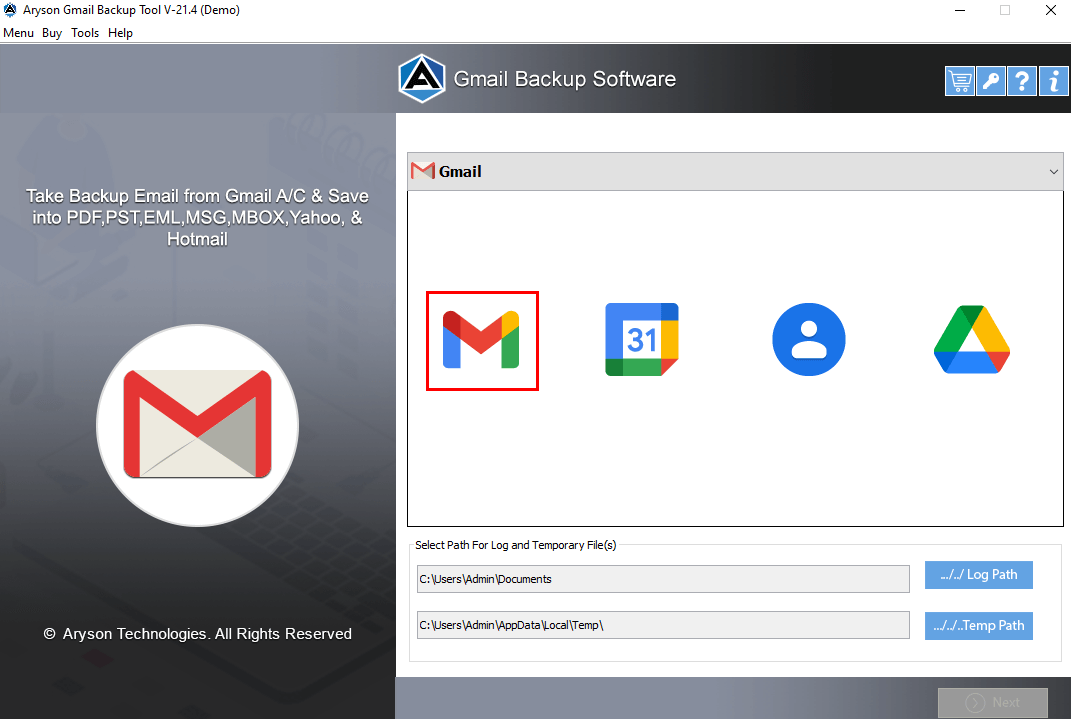Open the Tools menu
Screen dimensions: 1071x719
pyautogui.click(x=85, y=32)
